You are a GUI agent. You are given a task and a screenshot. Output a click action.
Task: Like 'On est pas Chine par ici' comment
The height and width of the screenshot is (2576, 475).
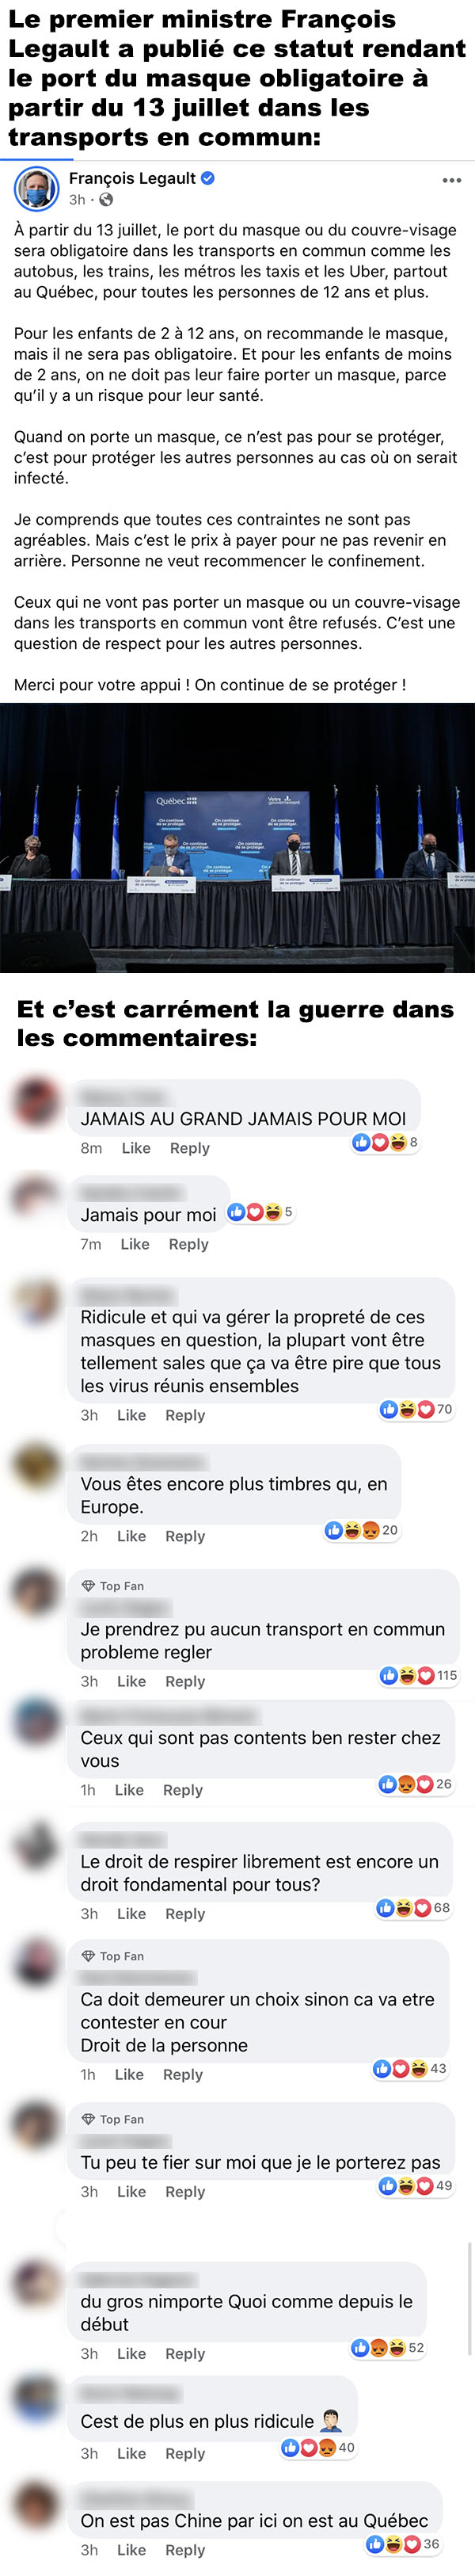click(x=132, y=2550)
